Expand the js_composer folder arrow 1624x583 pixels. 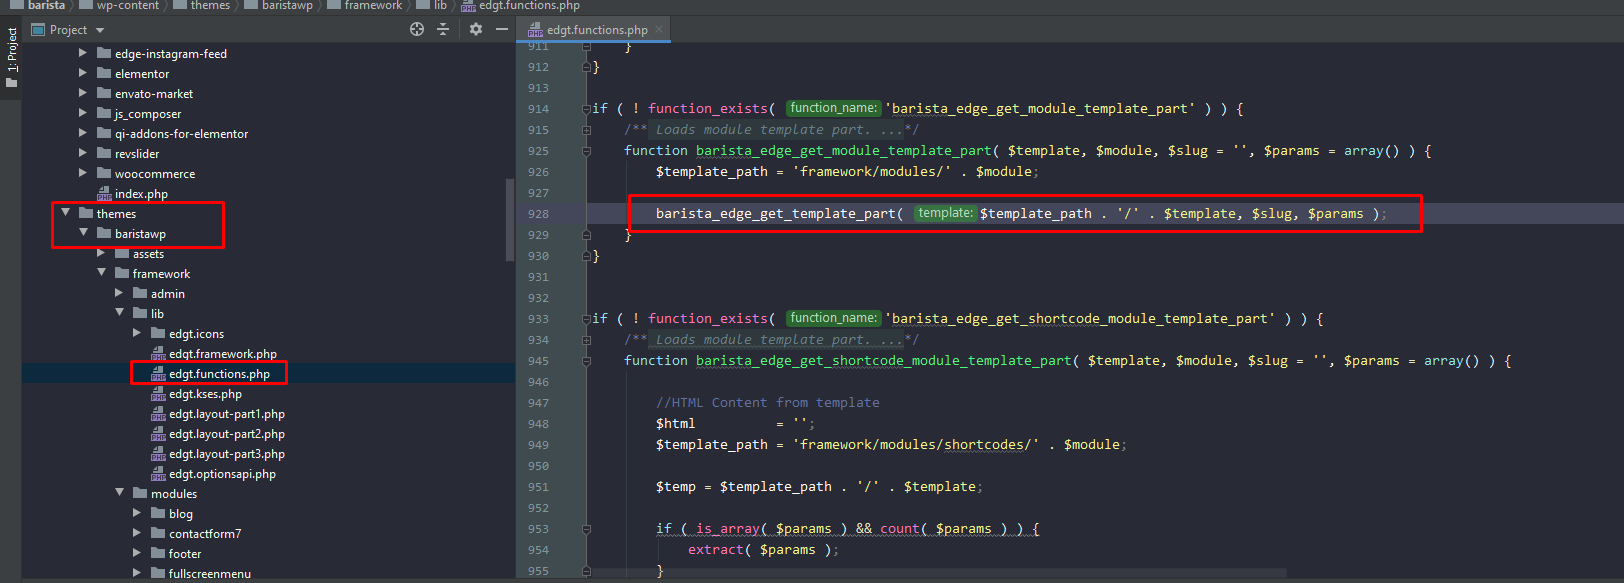pos(83,113)
